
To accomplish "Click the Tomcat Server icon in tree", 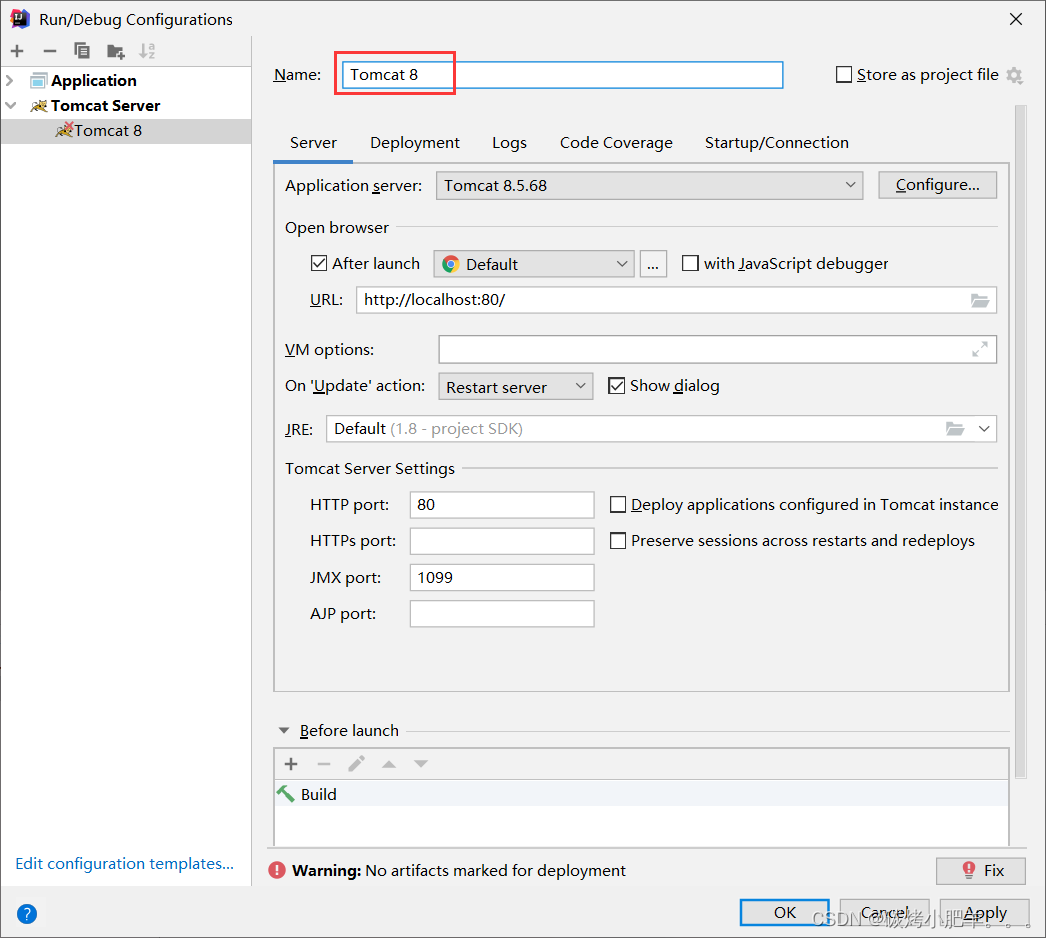I will click(x=39, y=105).
